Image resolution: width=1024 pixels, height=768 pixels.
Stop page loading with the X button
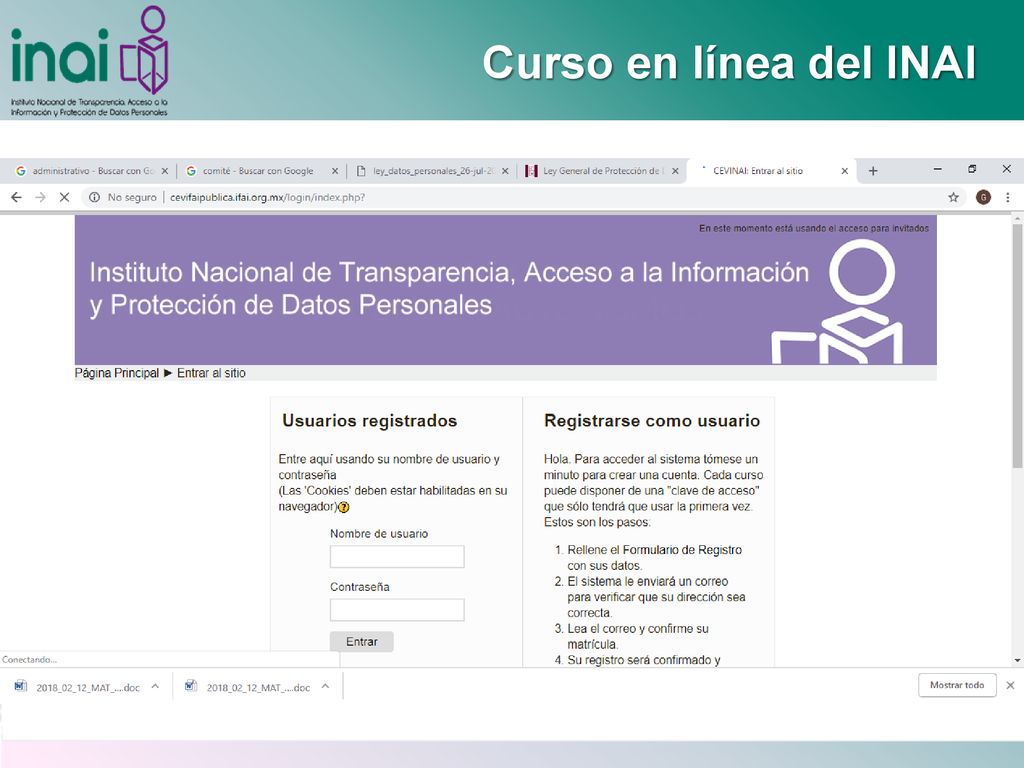(64, 197)
